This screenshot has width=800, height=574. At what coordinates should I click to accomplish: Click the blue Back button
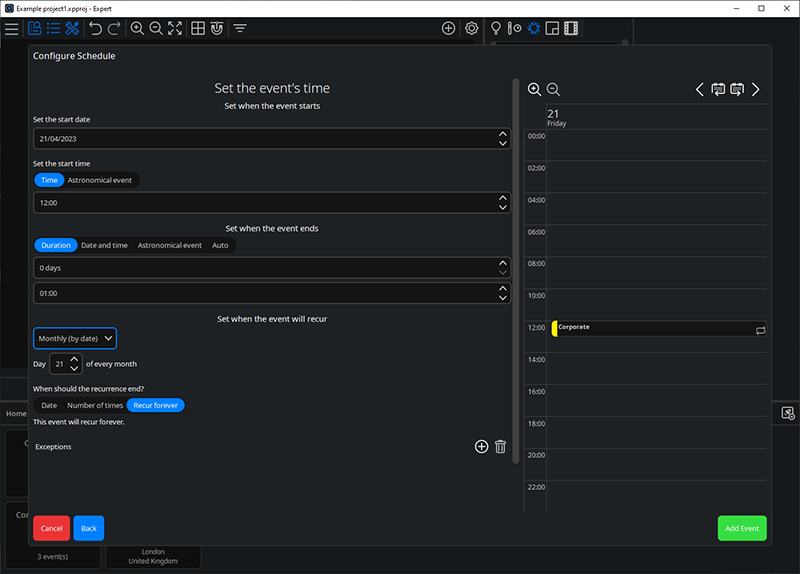click(88, 528)
